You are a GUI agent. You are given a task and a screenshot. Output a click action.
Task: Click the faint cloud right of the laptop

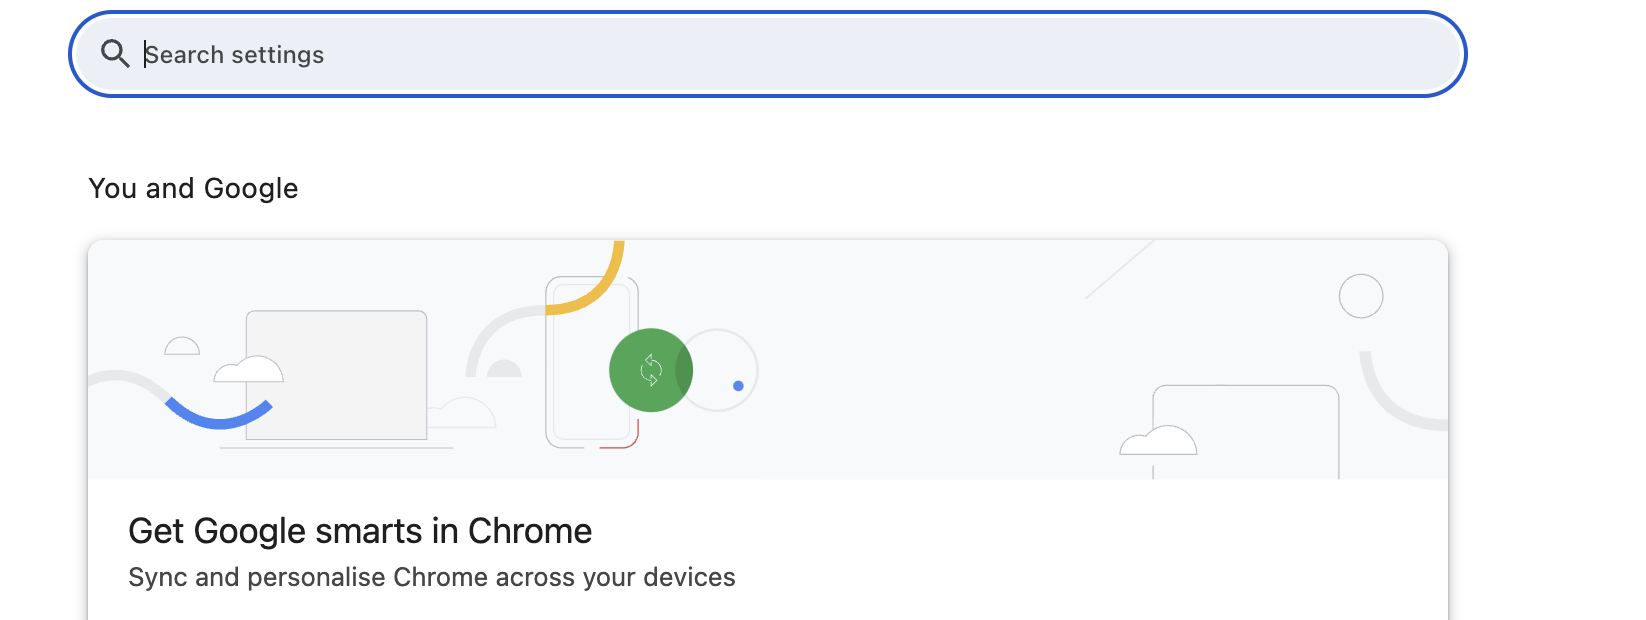pos(462,412)
